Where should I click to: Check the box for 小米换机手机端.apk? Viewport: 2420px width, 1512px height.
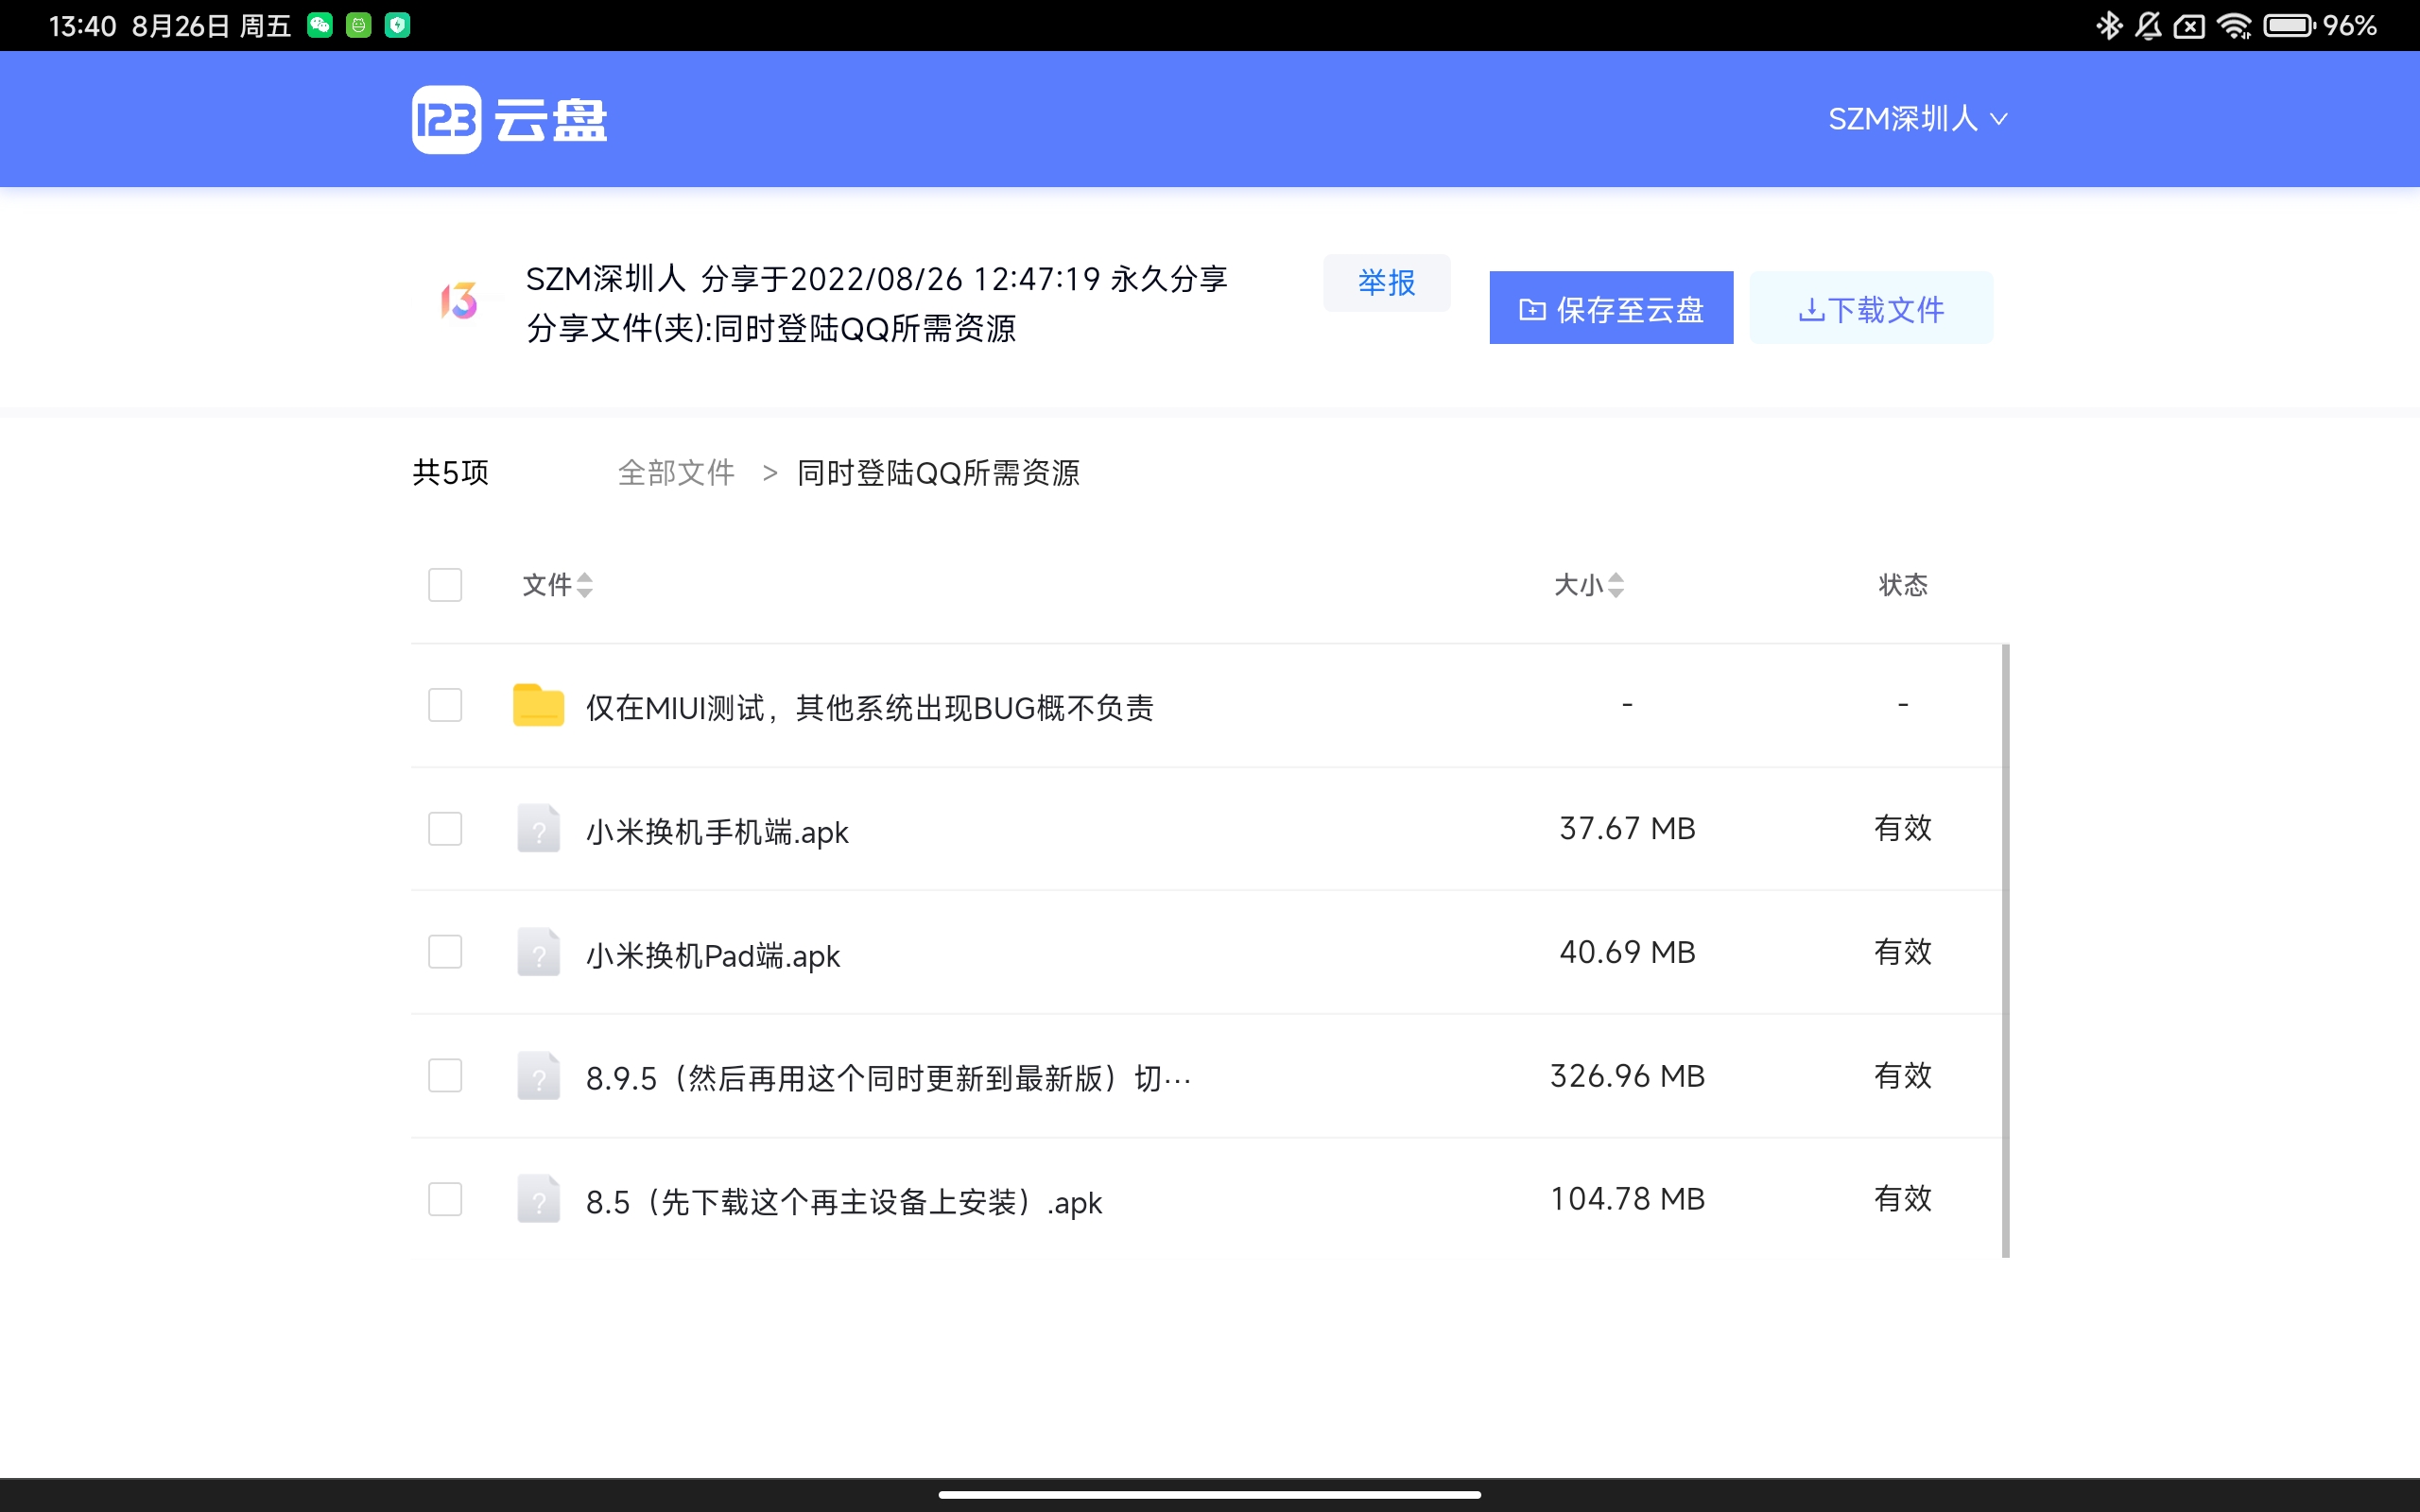coord(445,829)
